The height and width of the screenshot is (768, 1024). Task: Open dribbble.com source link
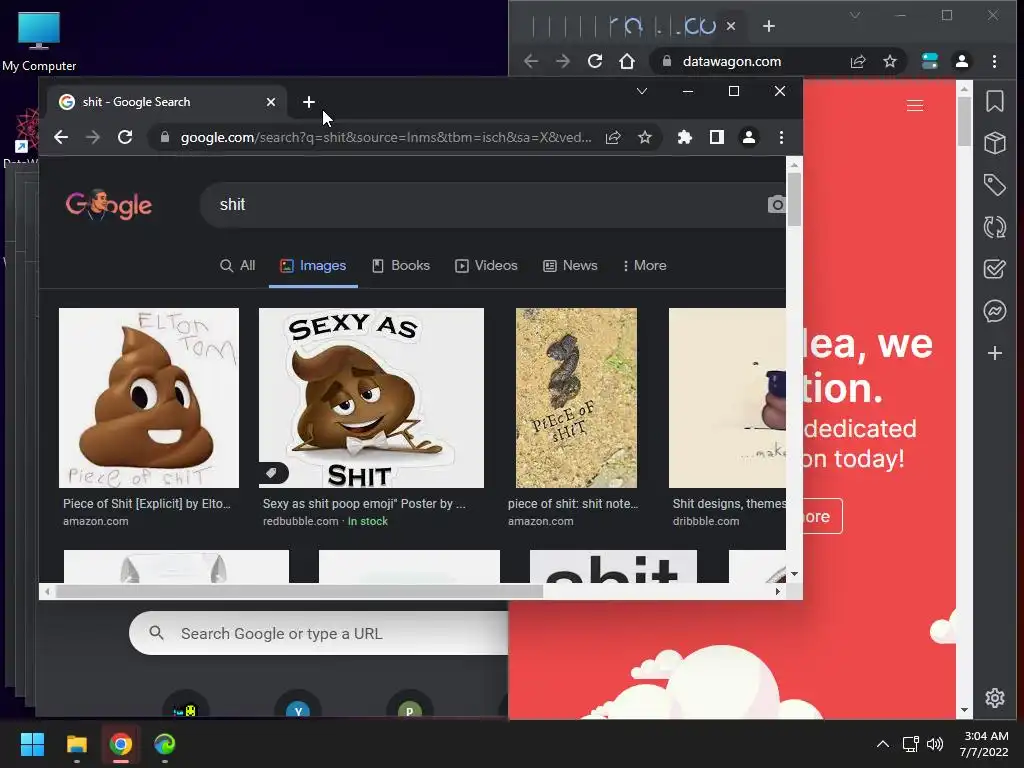tap(706, 521)
